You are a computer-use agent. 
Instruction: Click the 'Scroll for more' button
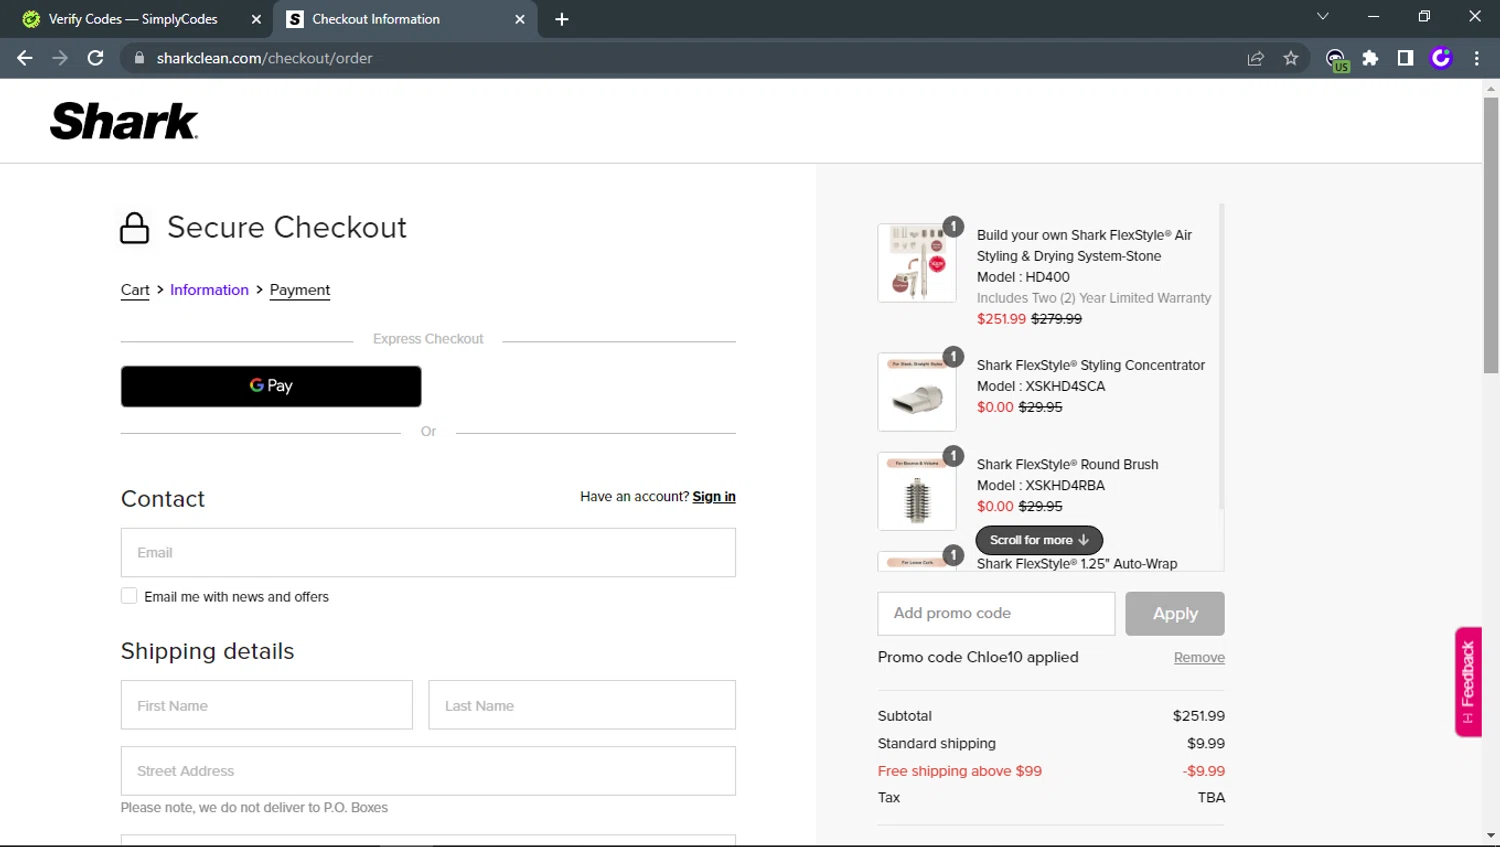(x=1039, y=540)
